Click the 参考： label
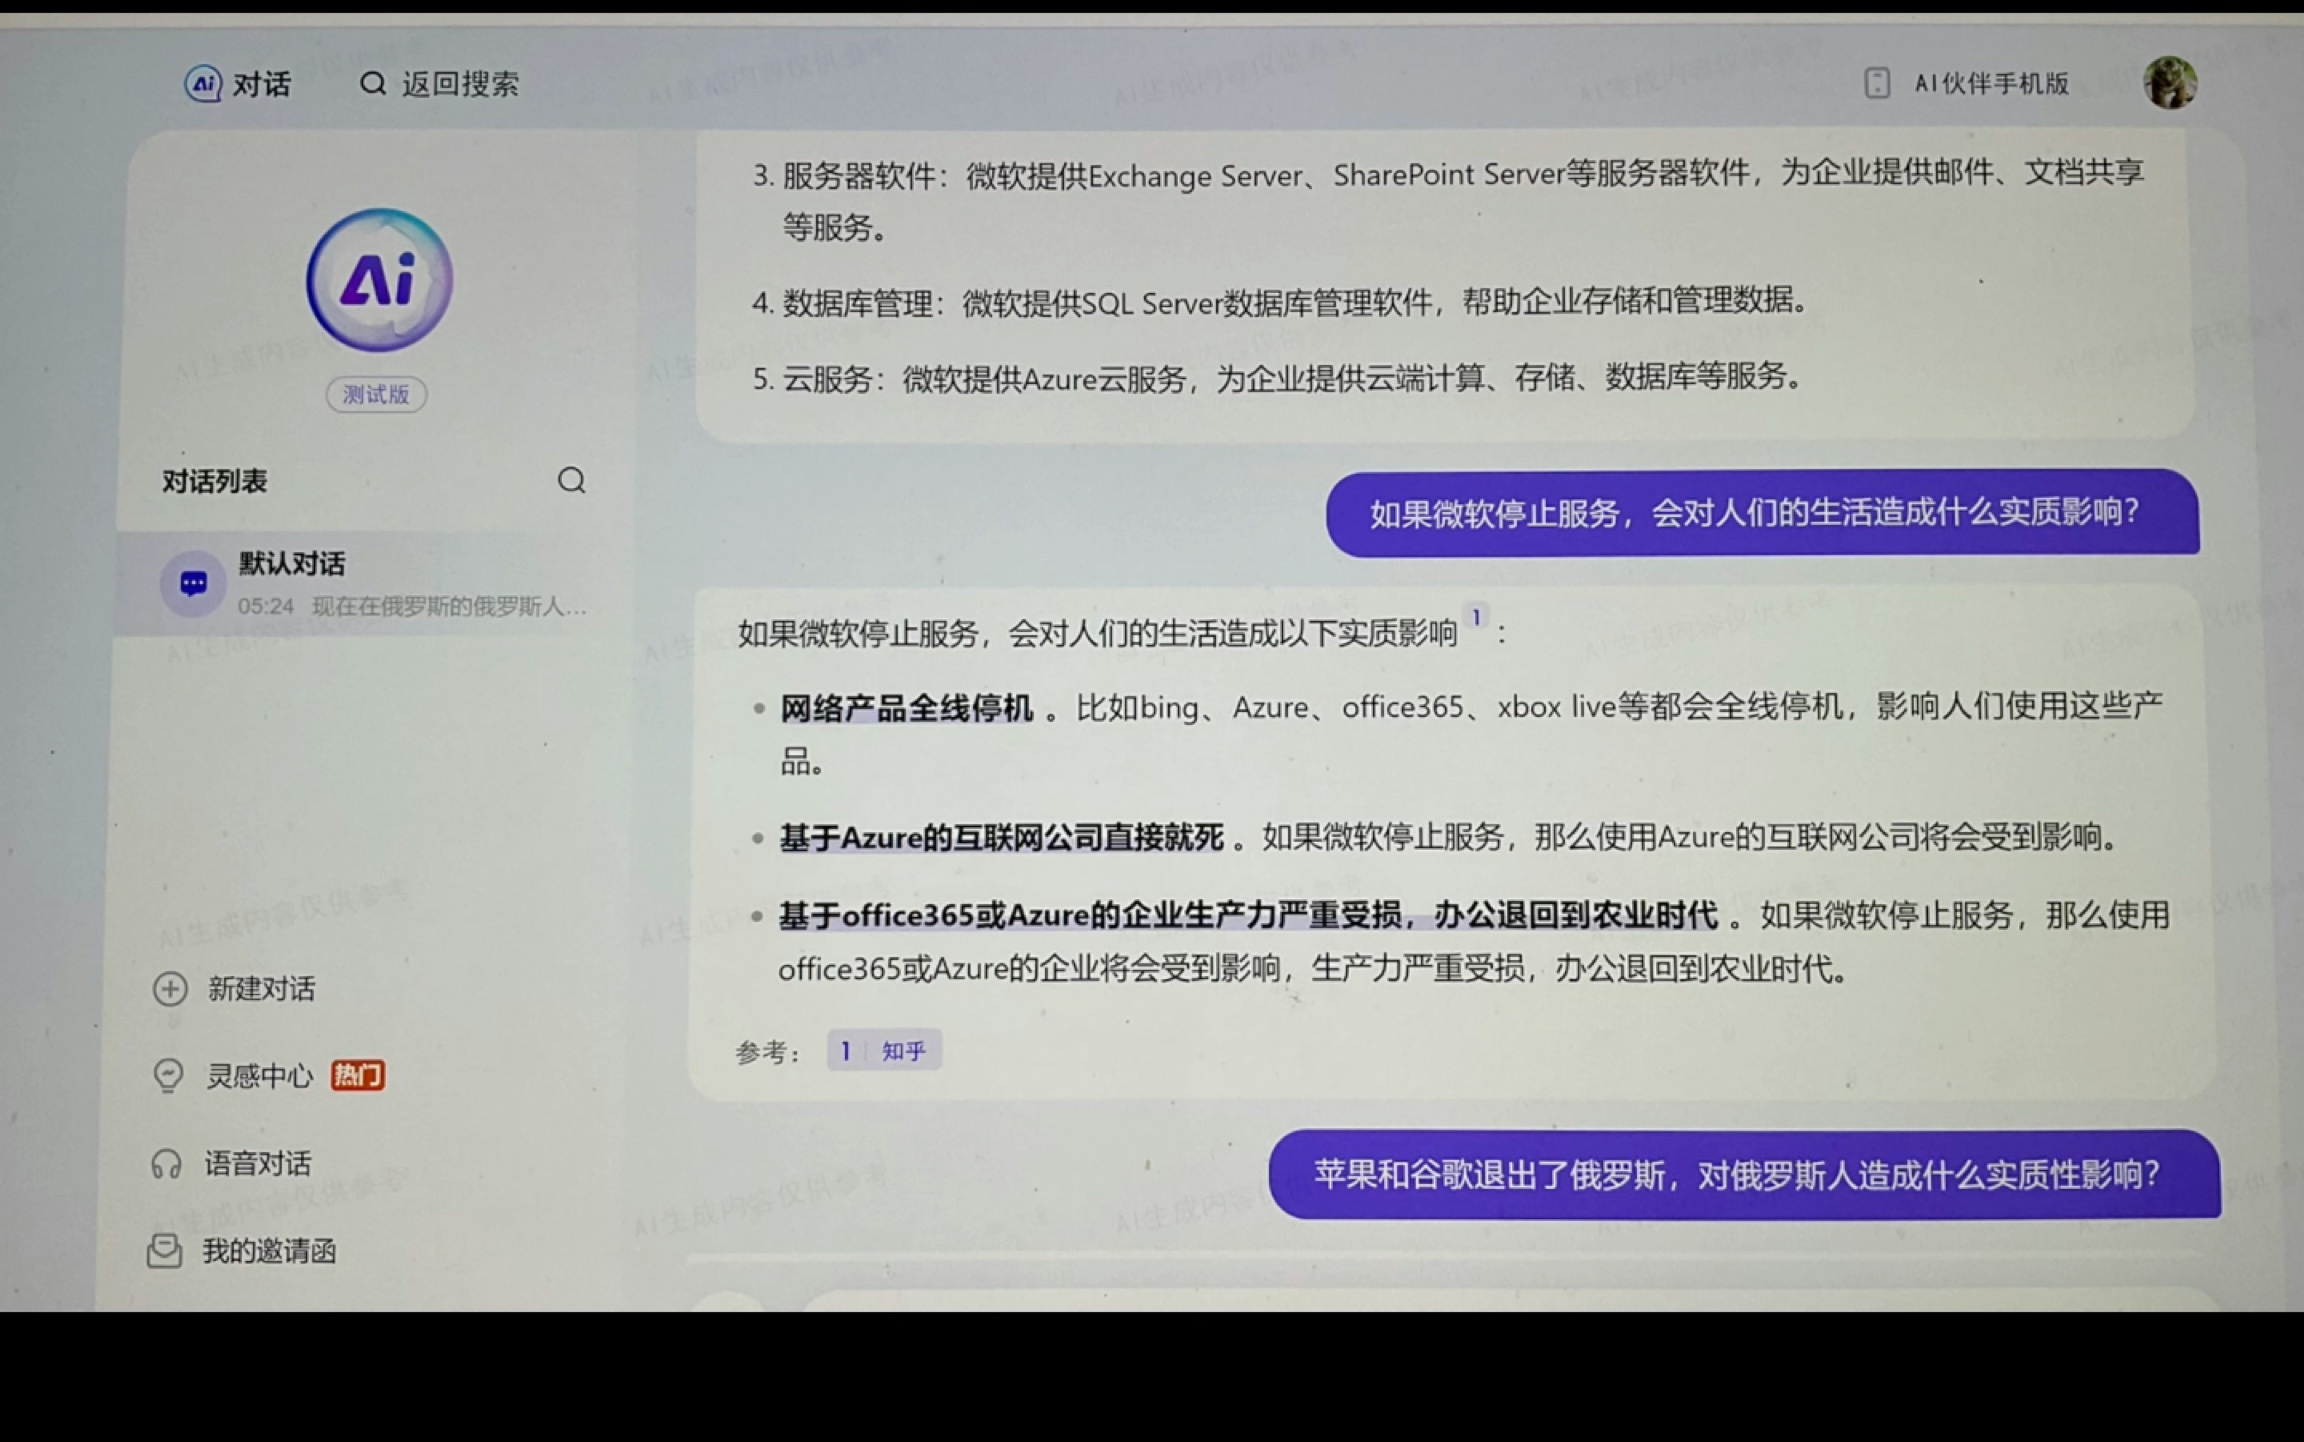This screenshot has height=1442, width=2304. [768, 1052]
